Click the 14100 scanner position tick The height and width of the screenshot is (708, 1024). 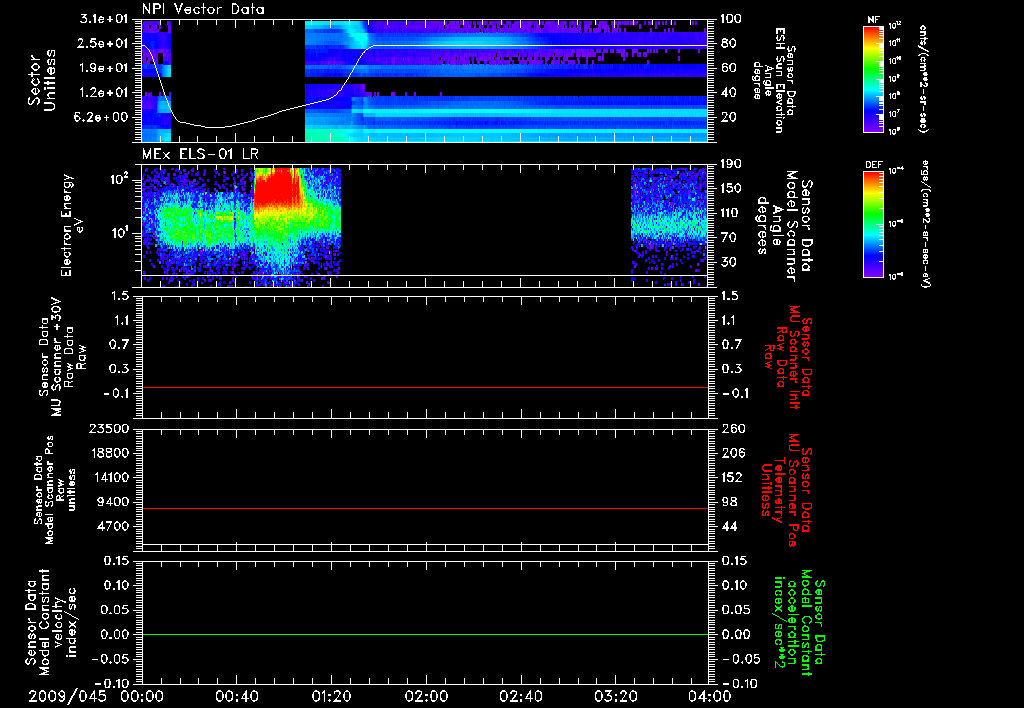pos(109,477)
